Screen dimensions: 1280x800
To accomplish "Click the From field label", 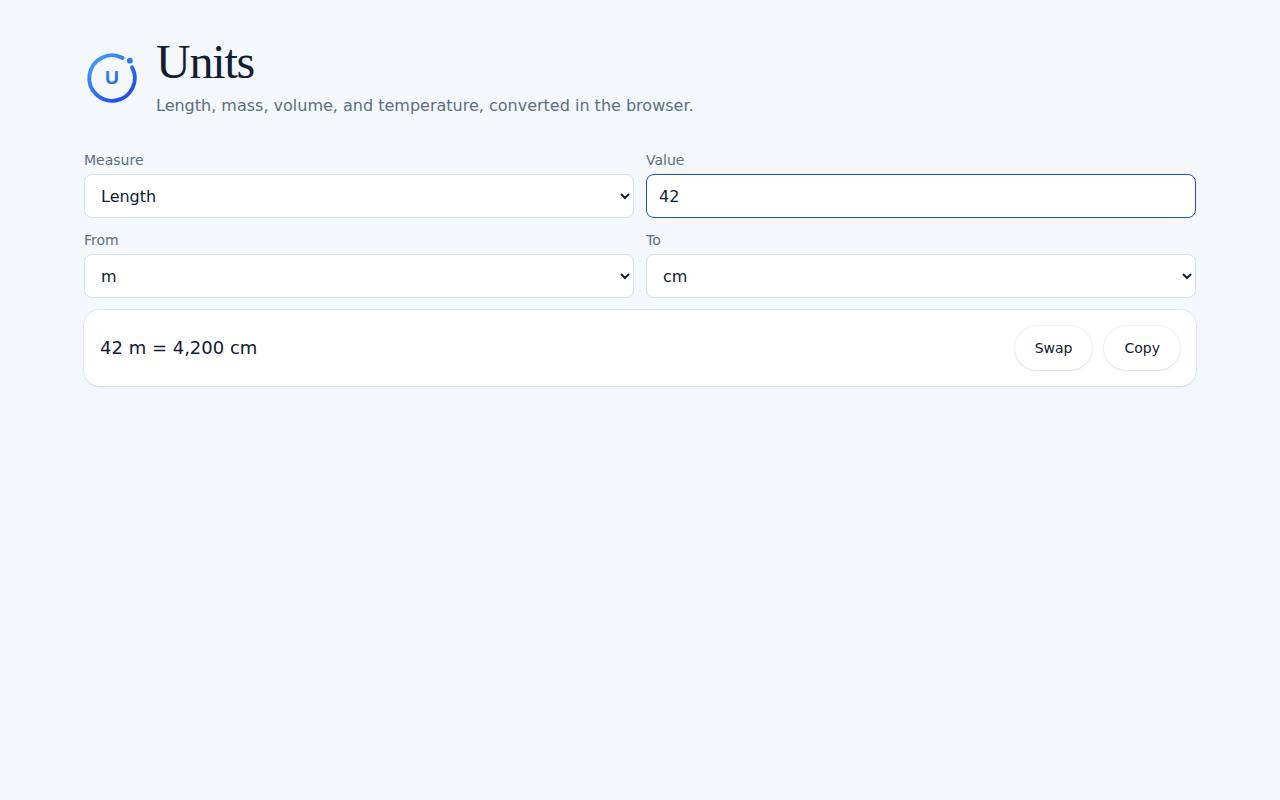I will 101,240.
